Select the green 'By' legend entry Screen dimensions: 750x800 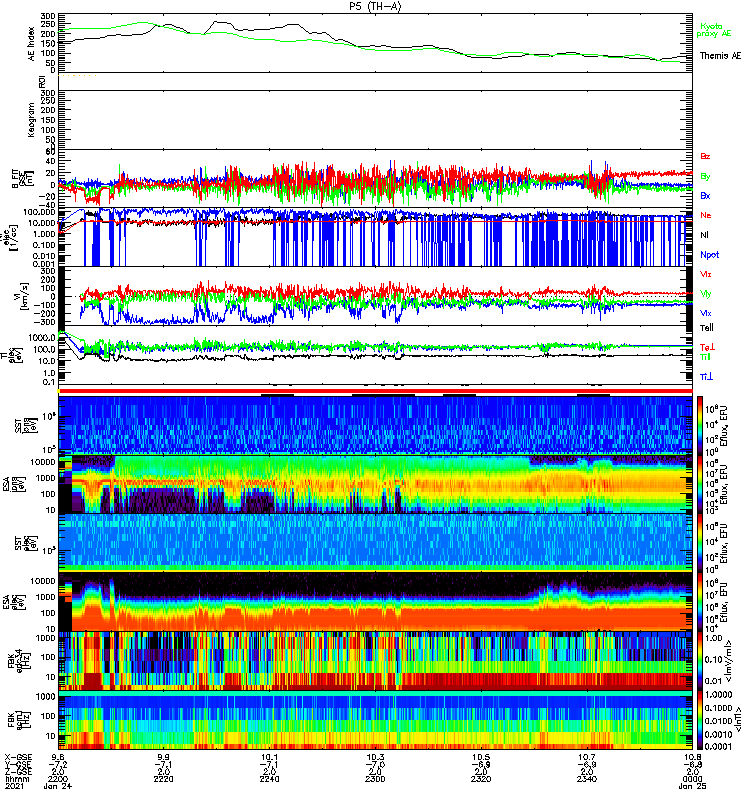[705, 176]
